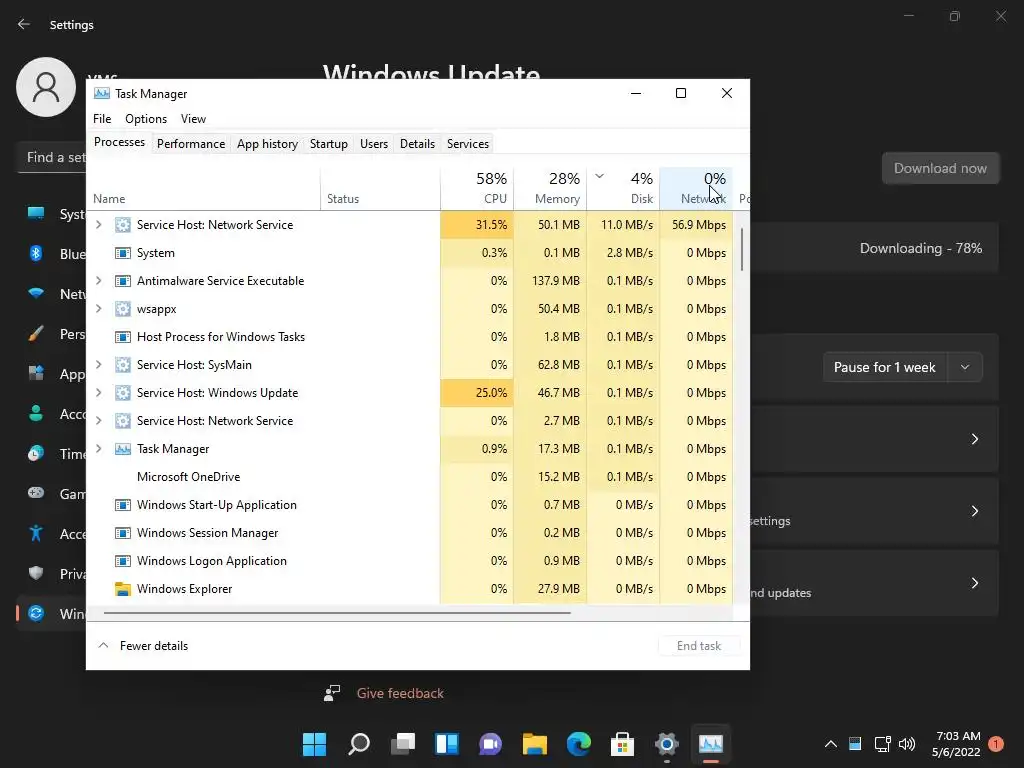
Task: Open Task View from the taskbar
Action: tap(403, 744)
